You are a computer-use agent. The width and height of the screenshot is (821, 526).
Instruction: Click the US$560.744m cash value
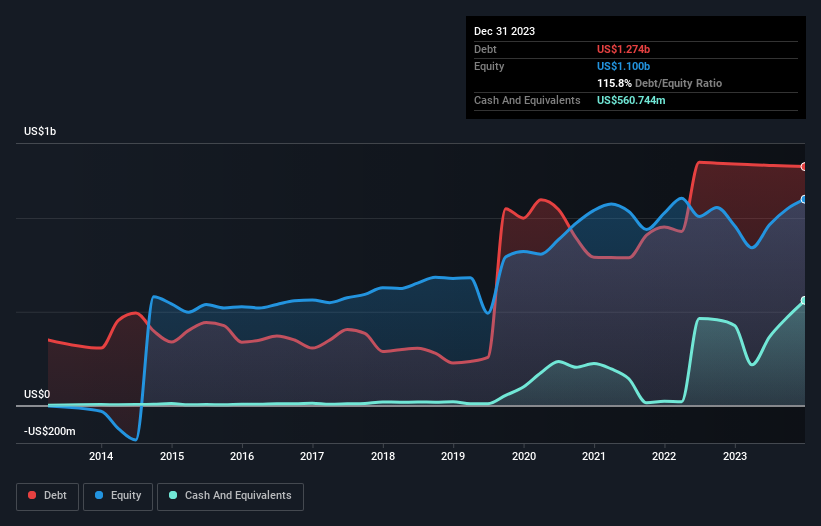[631, 100]
